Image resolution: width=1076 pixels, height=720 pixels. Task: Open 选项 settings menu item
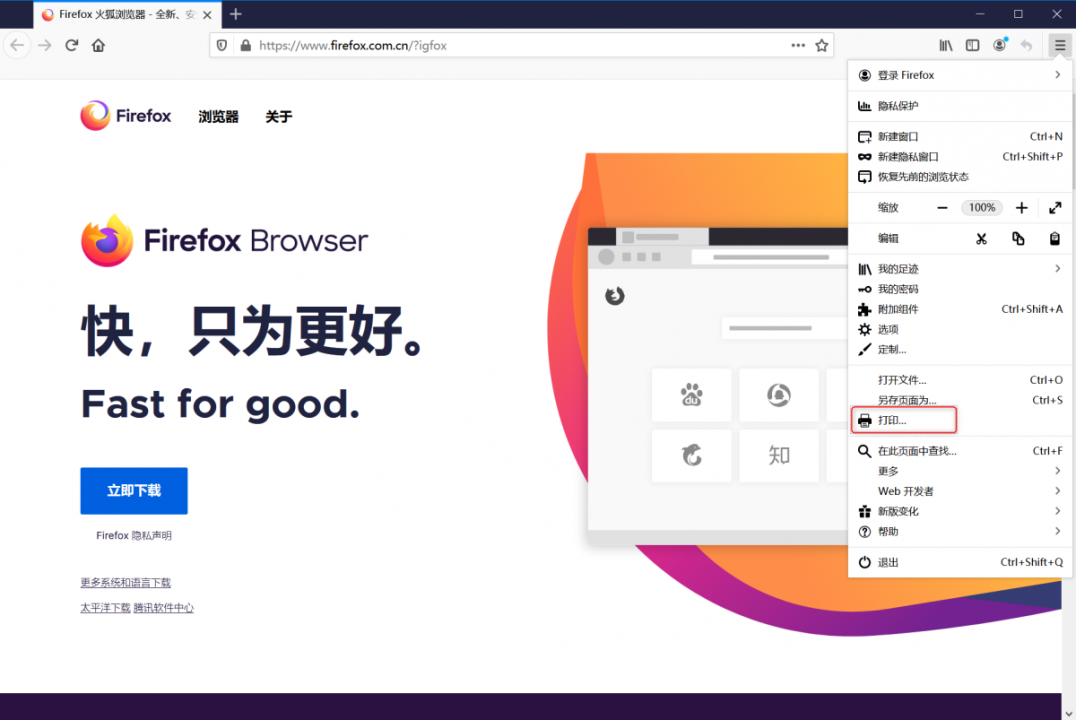click(960, 329)
